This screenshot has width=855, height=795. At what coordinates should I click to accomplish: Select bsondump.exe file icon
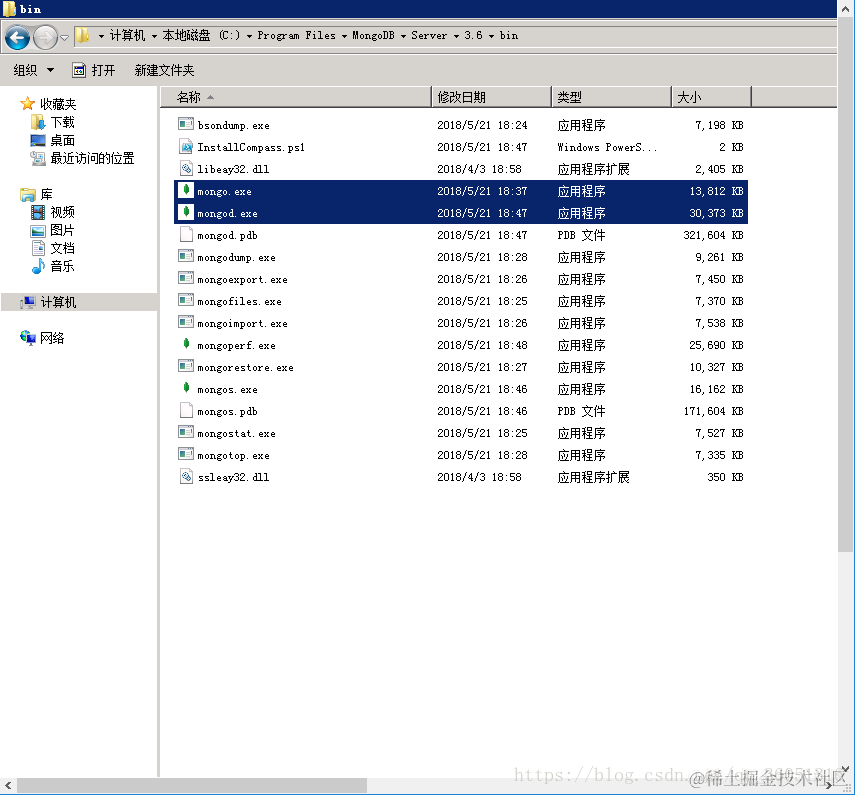pyautogui.click(x=186, y=124)
